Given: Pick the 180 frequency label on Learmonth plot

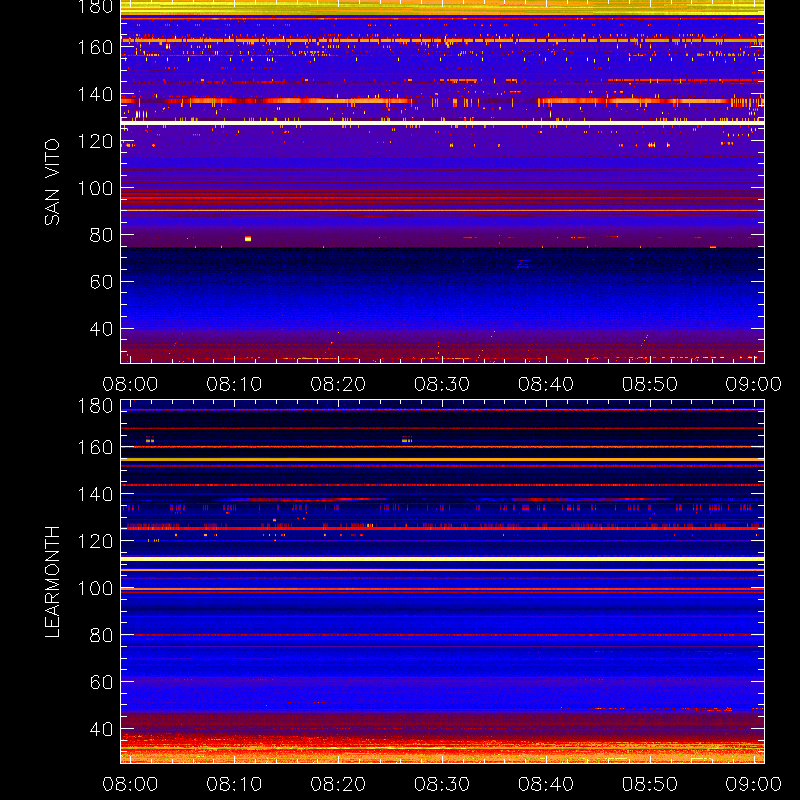Looking at the screenshot, I should 95,406.
